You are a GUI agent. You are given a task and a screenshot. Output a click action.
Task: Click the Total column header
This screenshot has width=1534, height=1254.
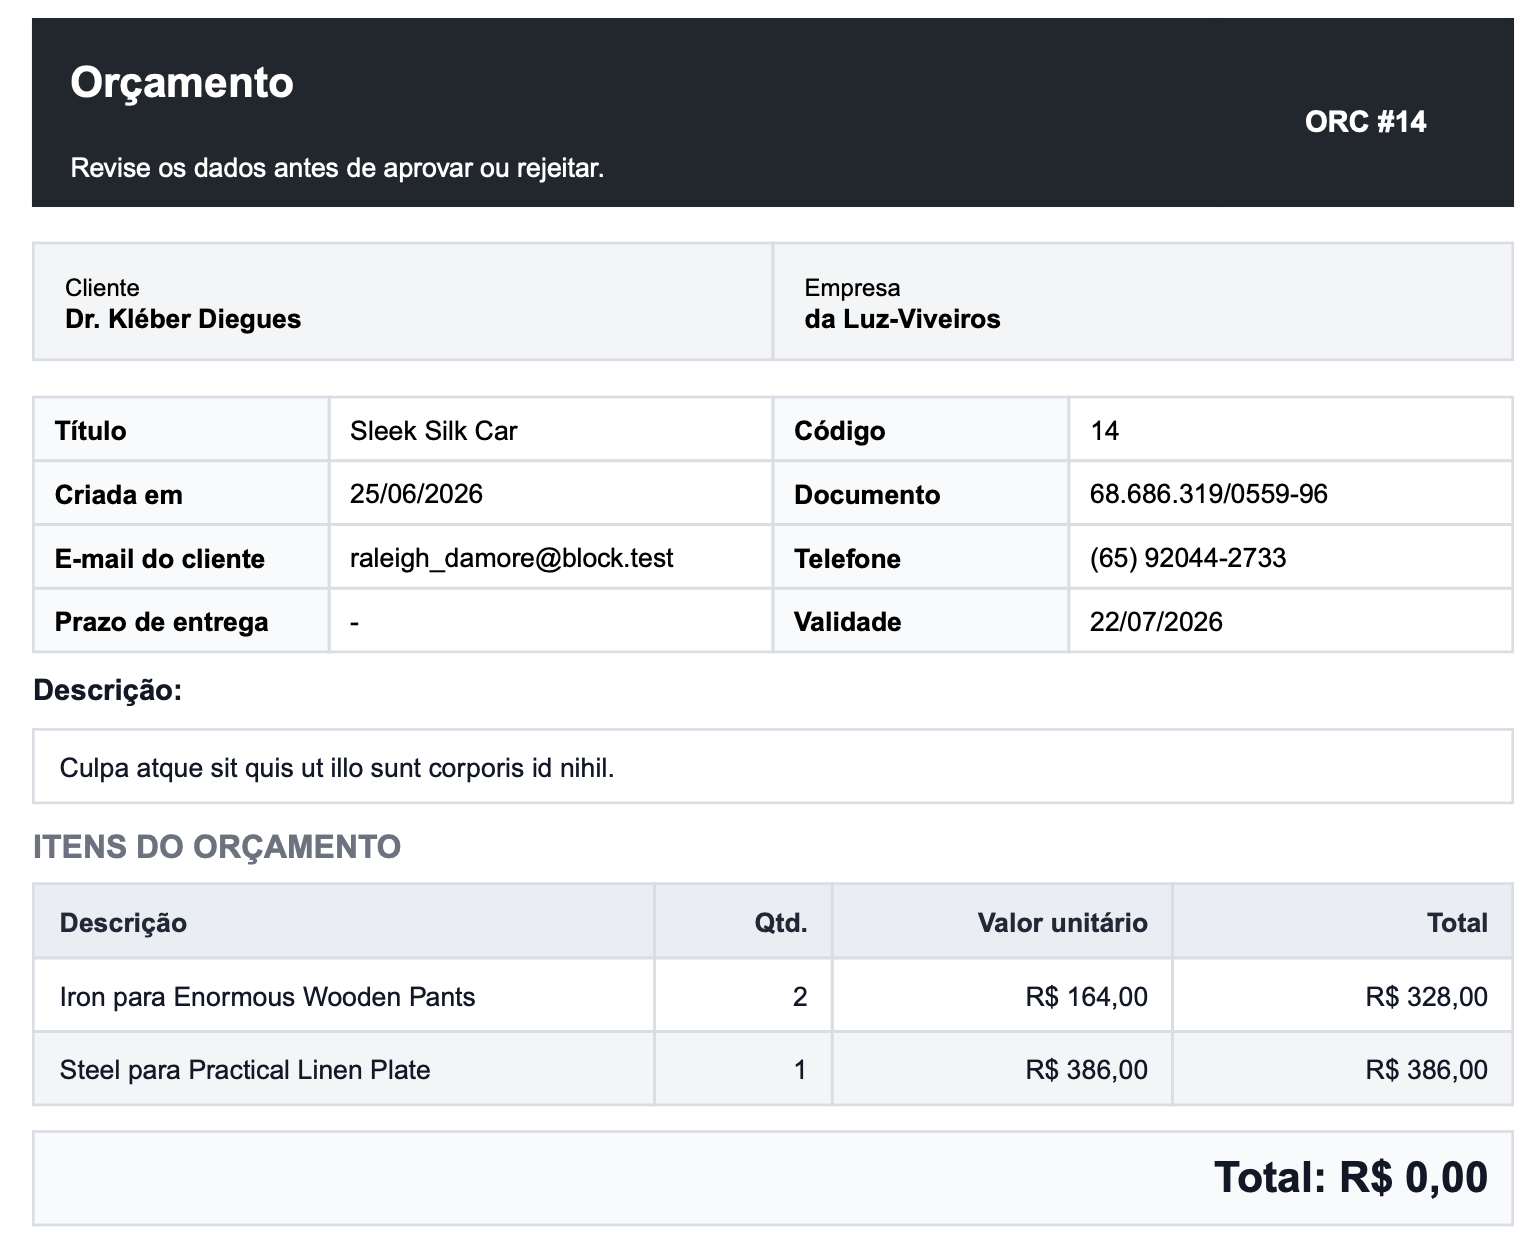point(1457,922)
